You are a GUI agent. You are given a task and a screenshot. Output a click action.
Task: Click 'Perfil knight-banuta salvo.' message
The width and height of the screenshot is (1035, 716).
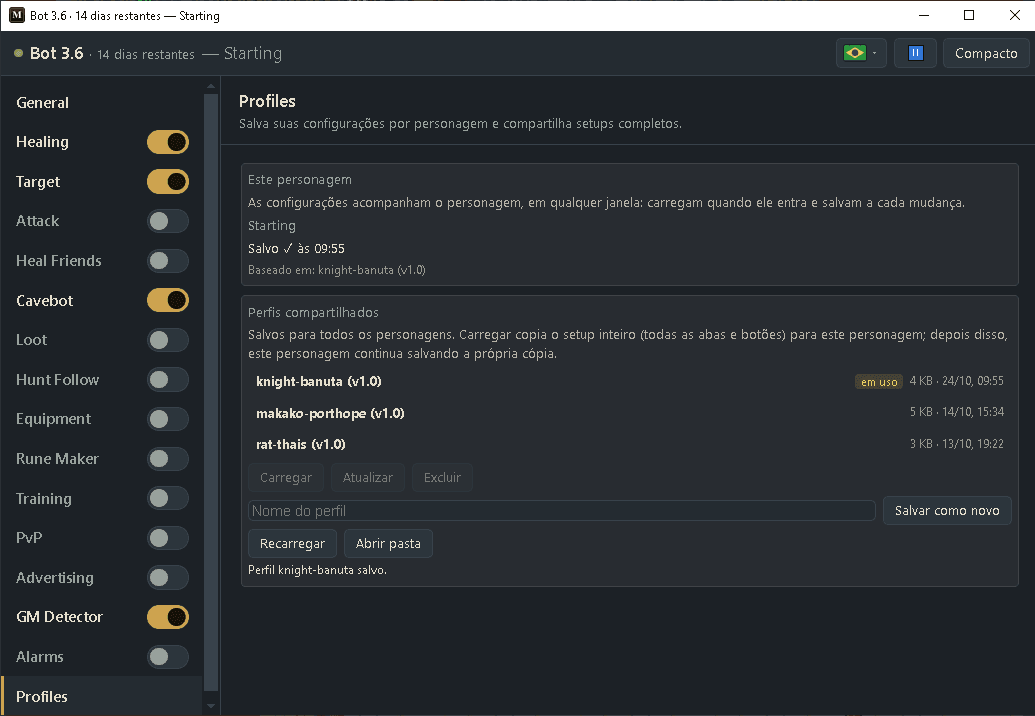(x=317, y=570)
